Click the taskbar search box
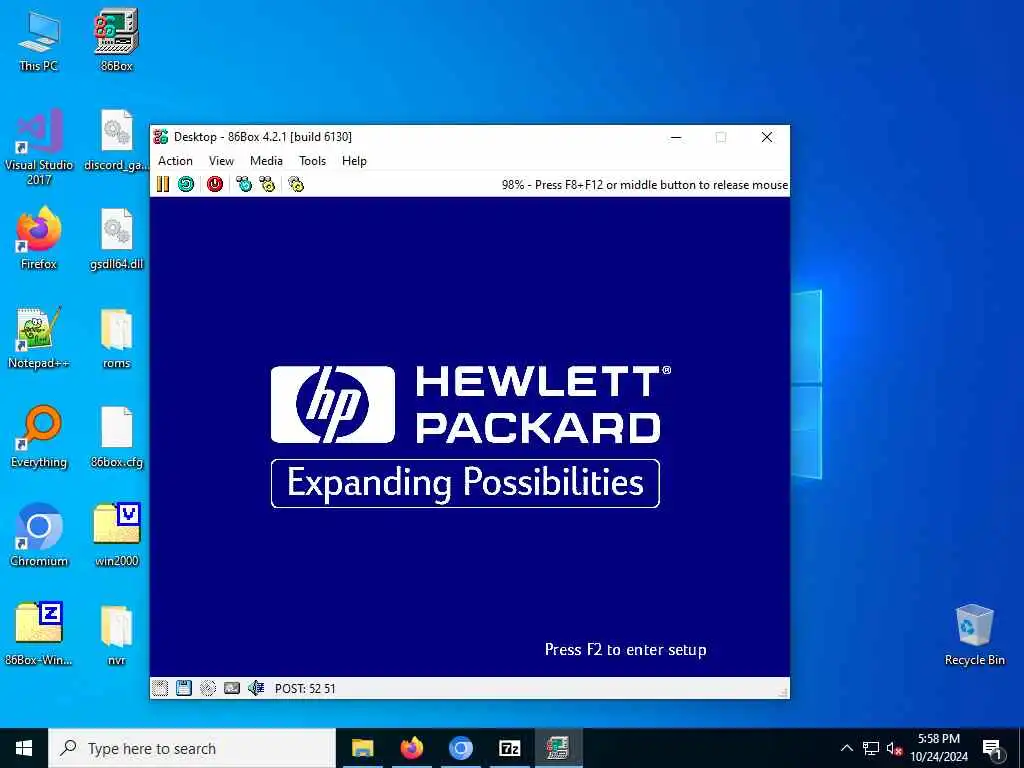This screenshot has height=768, width=1024. pos(192,748)
